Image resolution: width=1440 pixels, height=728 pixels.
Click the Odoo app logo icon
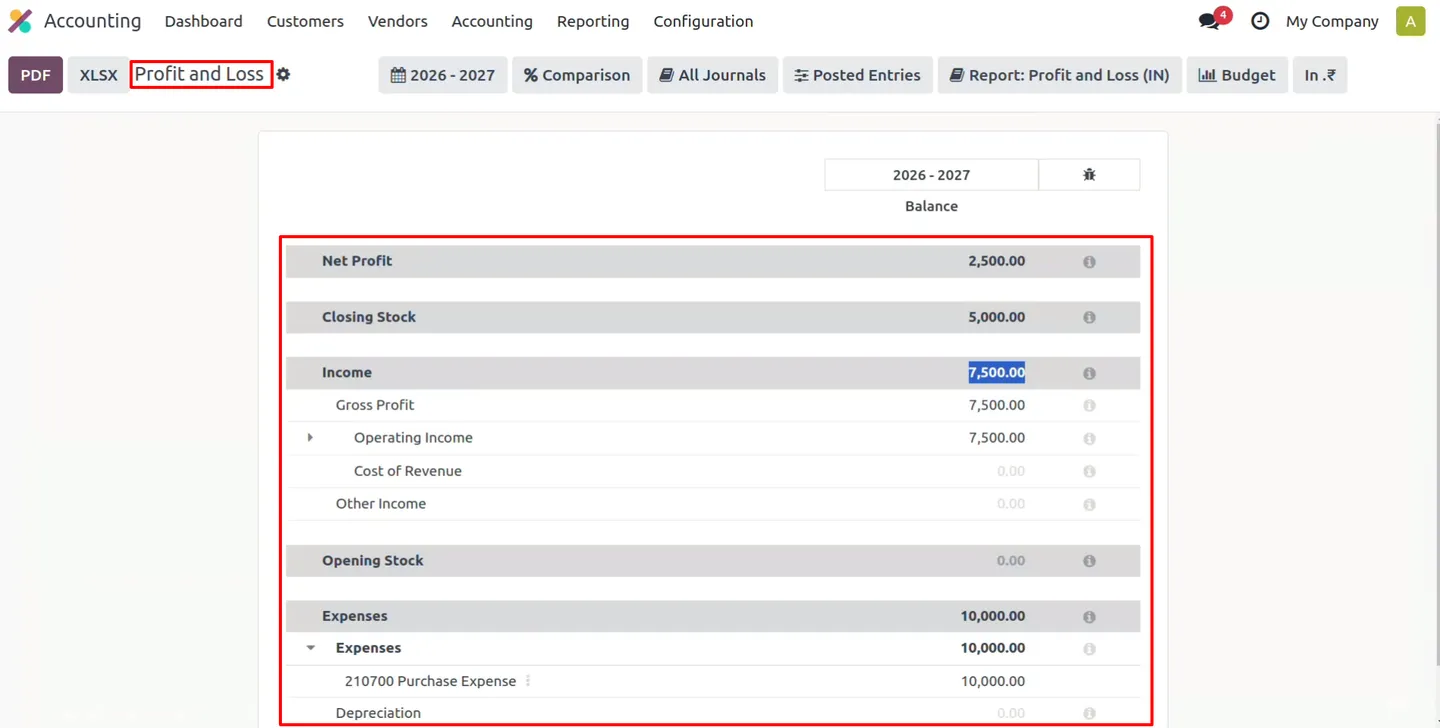20,21
